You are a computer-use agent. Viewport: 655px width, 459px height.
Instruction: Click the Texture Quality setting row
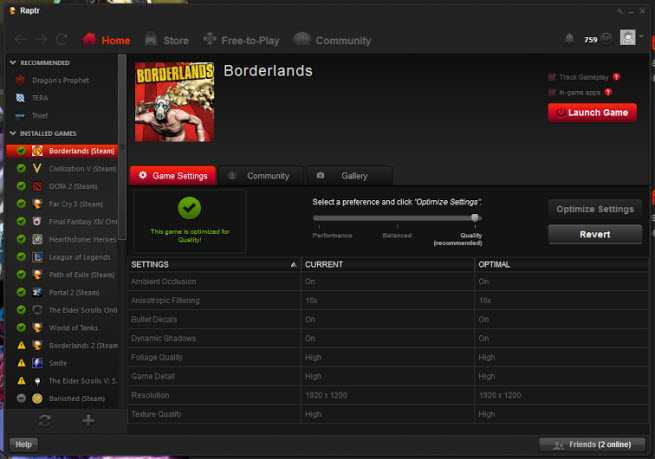point(388,414)
